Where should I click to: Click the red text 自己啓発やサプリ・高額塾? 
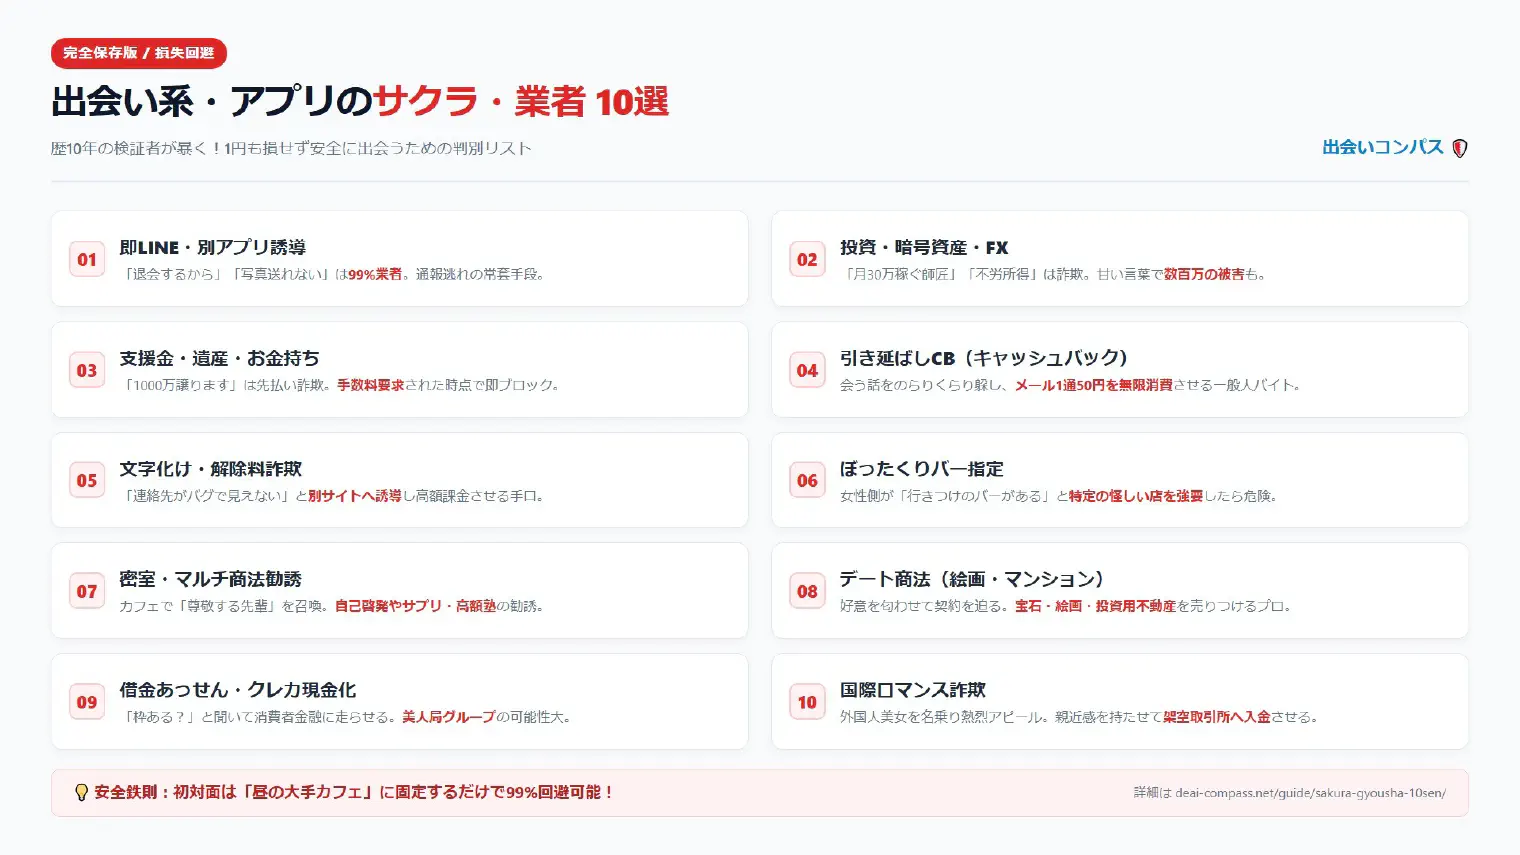click(415, 606)
